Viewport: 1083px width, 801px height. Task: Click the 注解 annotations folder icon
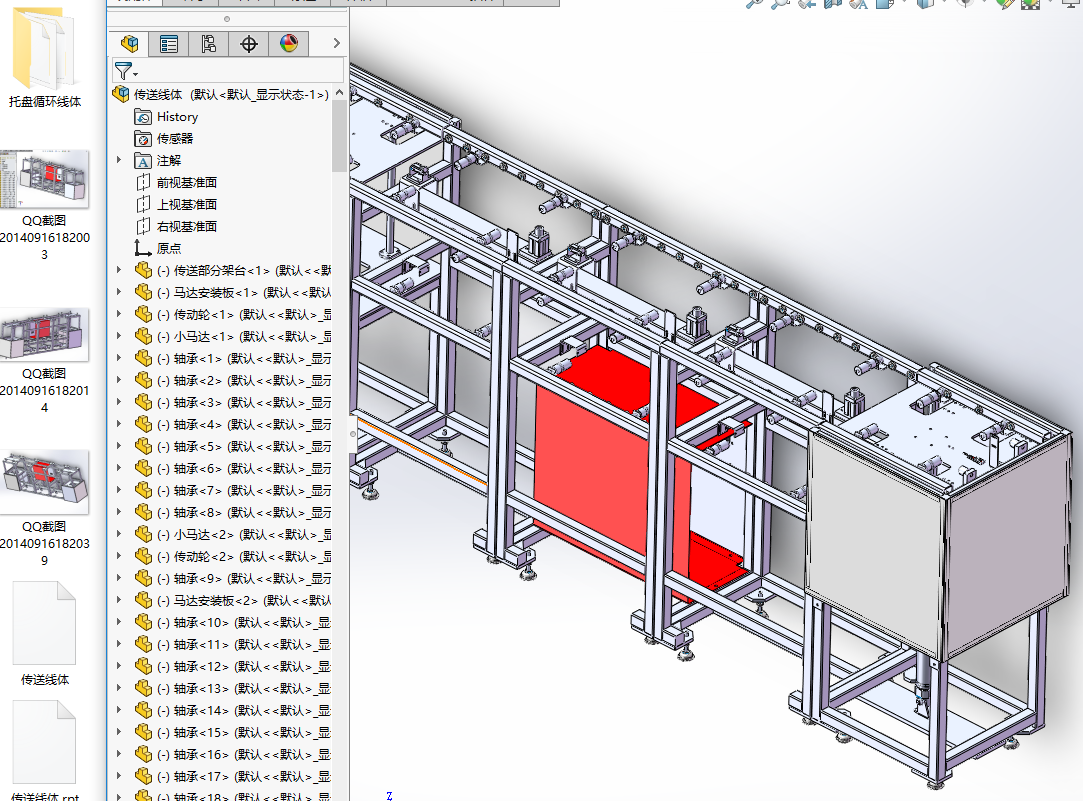pos(143,161)
